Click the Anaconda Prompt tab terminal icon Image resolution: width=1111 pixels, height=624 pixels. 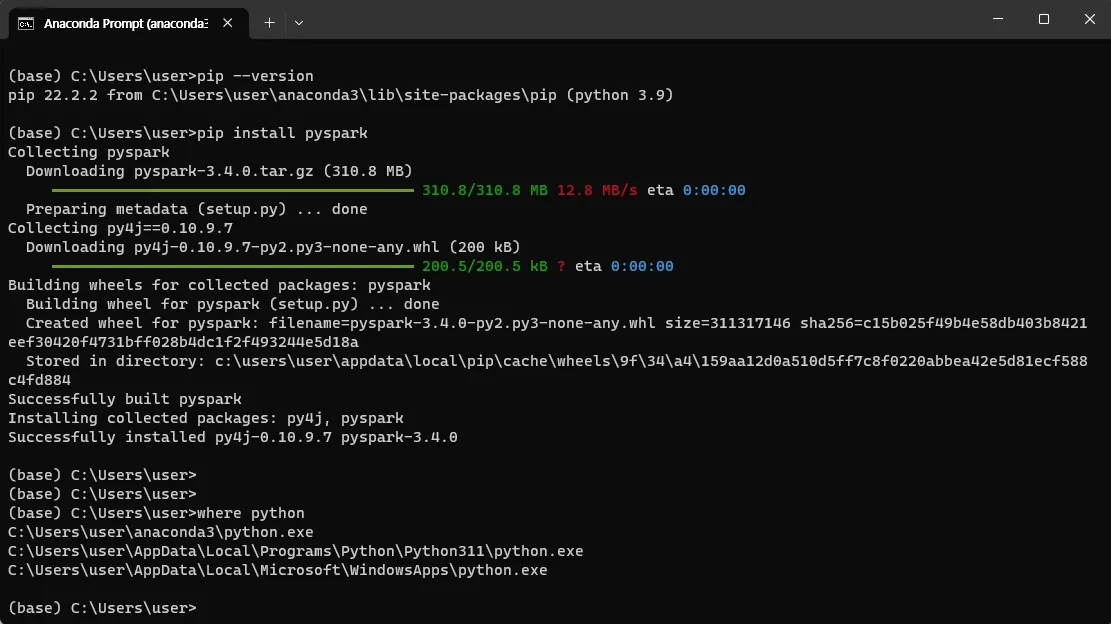coord(26,22)
